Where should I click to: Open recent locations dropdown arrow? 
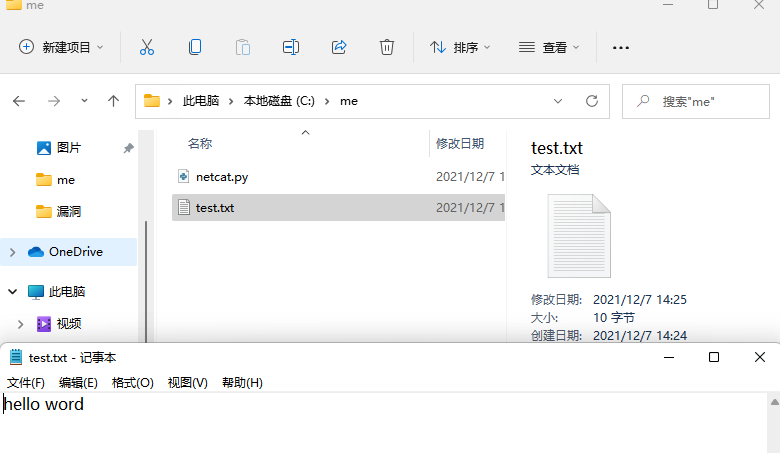click(85, 101)
